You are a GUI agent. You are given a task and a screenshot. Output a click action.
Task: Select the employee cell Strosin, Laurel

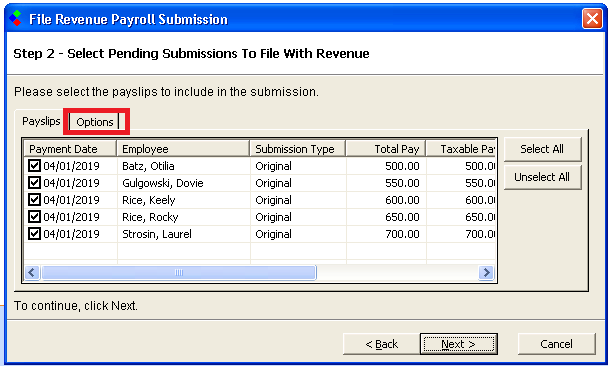(157, 234)
